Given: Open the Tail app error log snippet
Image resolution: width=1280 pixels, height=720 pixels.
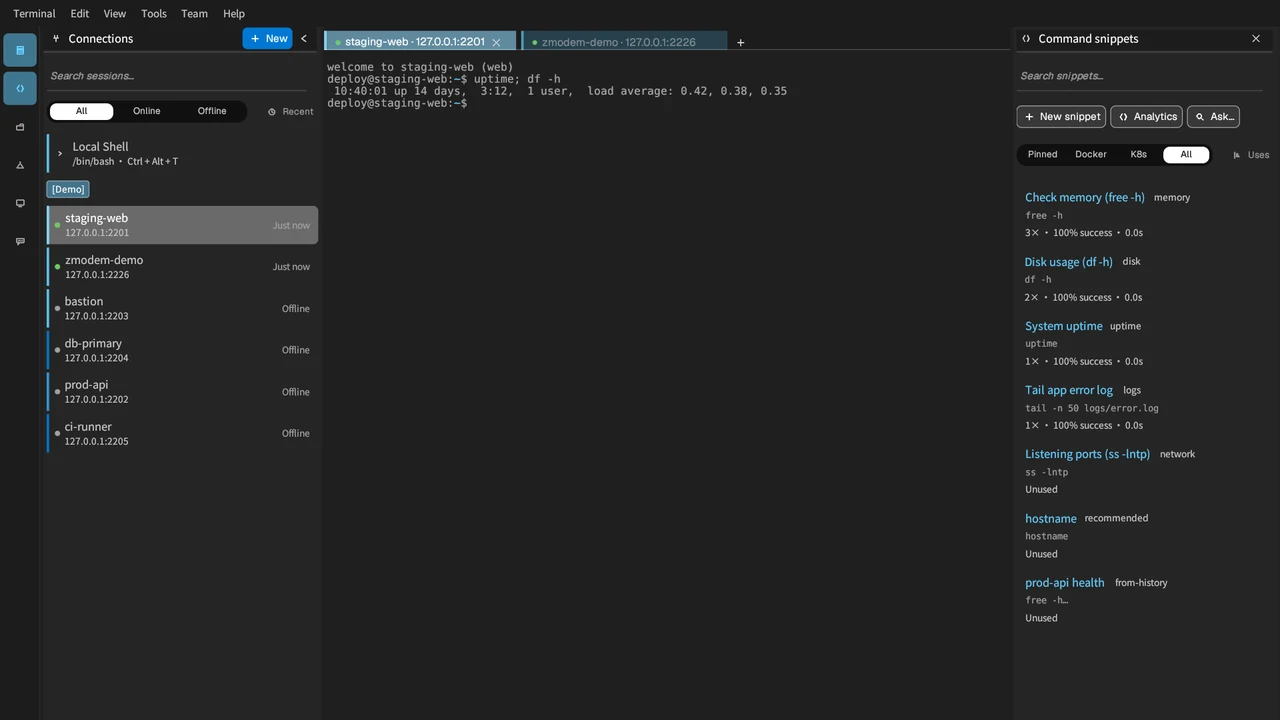Looking at the screenshot, I should click(1068, 390).
